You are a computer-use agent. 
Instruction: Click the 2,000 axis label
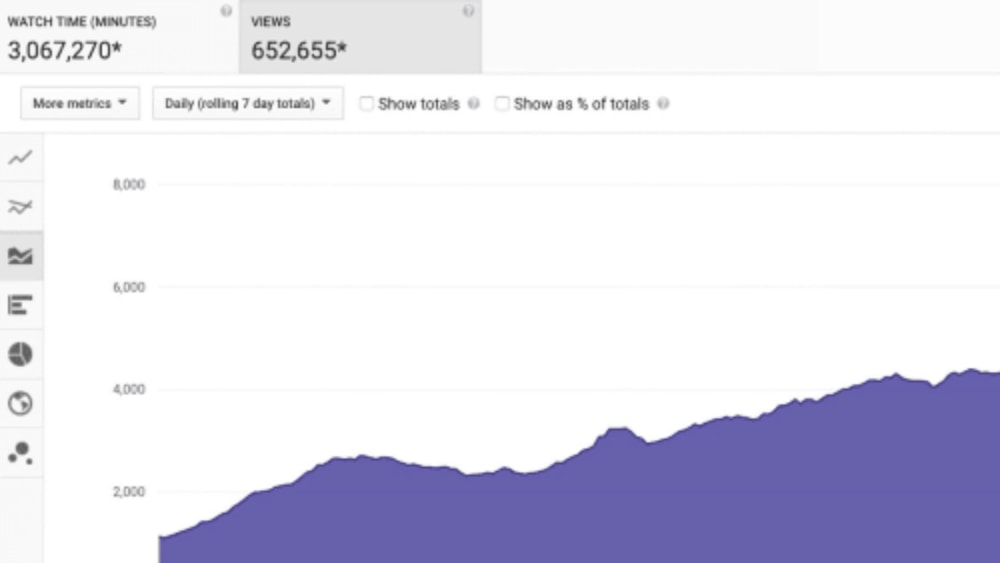click(x=129, y=492)
